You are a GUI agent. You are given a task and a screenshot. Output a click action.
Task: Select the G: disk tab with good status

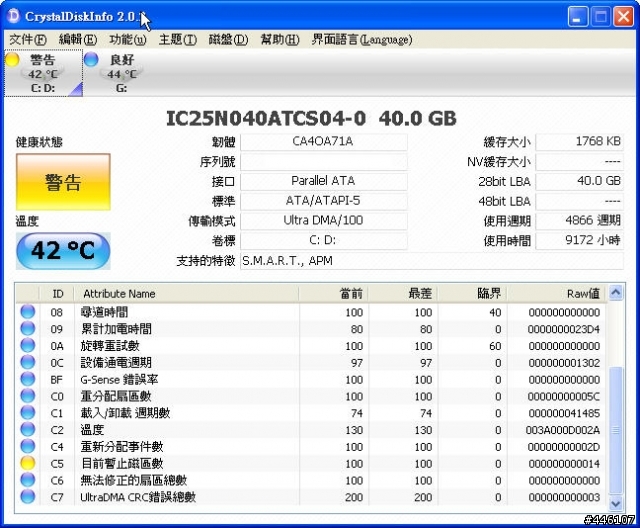point(122,73)
